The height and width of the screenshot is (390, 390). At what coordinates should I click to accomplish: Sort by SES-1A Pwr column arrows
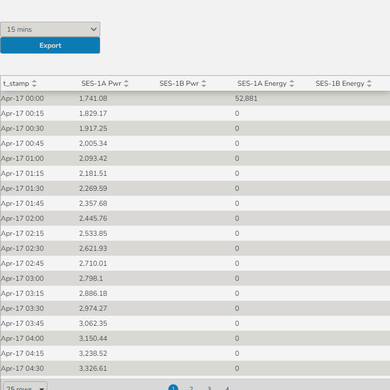126,83
